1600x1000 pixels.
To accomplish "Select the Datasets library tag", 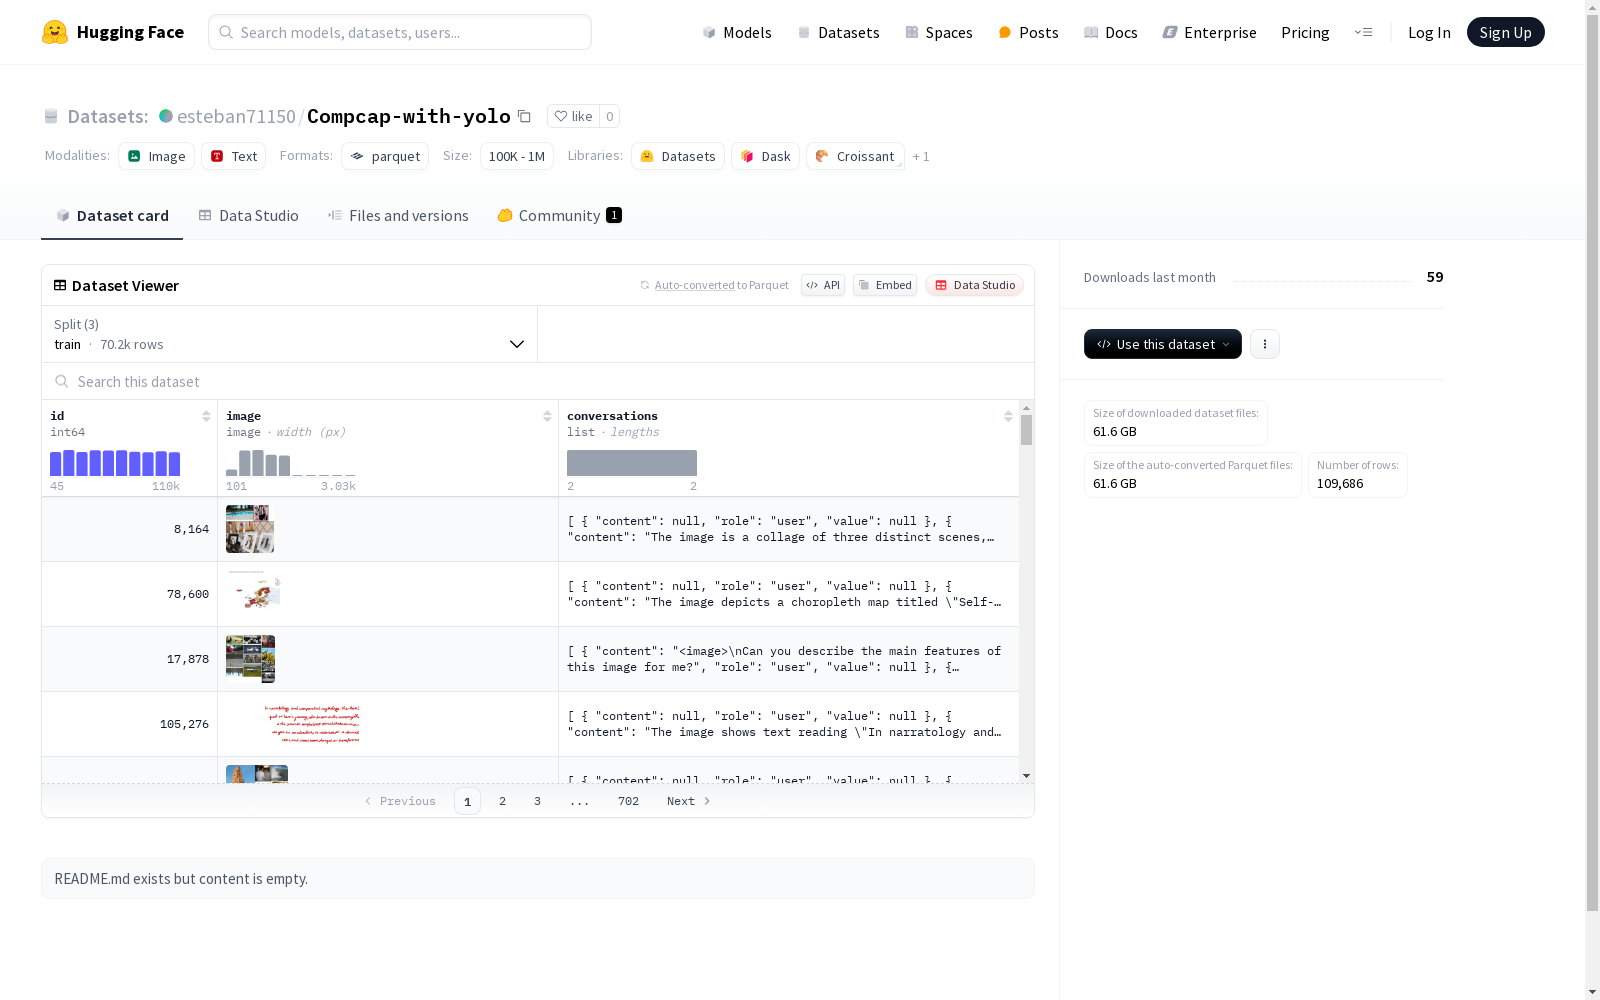I will [678, 156].
